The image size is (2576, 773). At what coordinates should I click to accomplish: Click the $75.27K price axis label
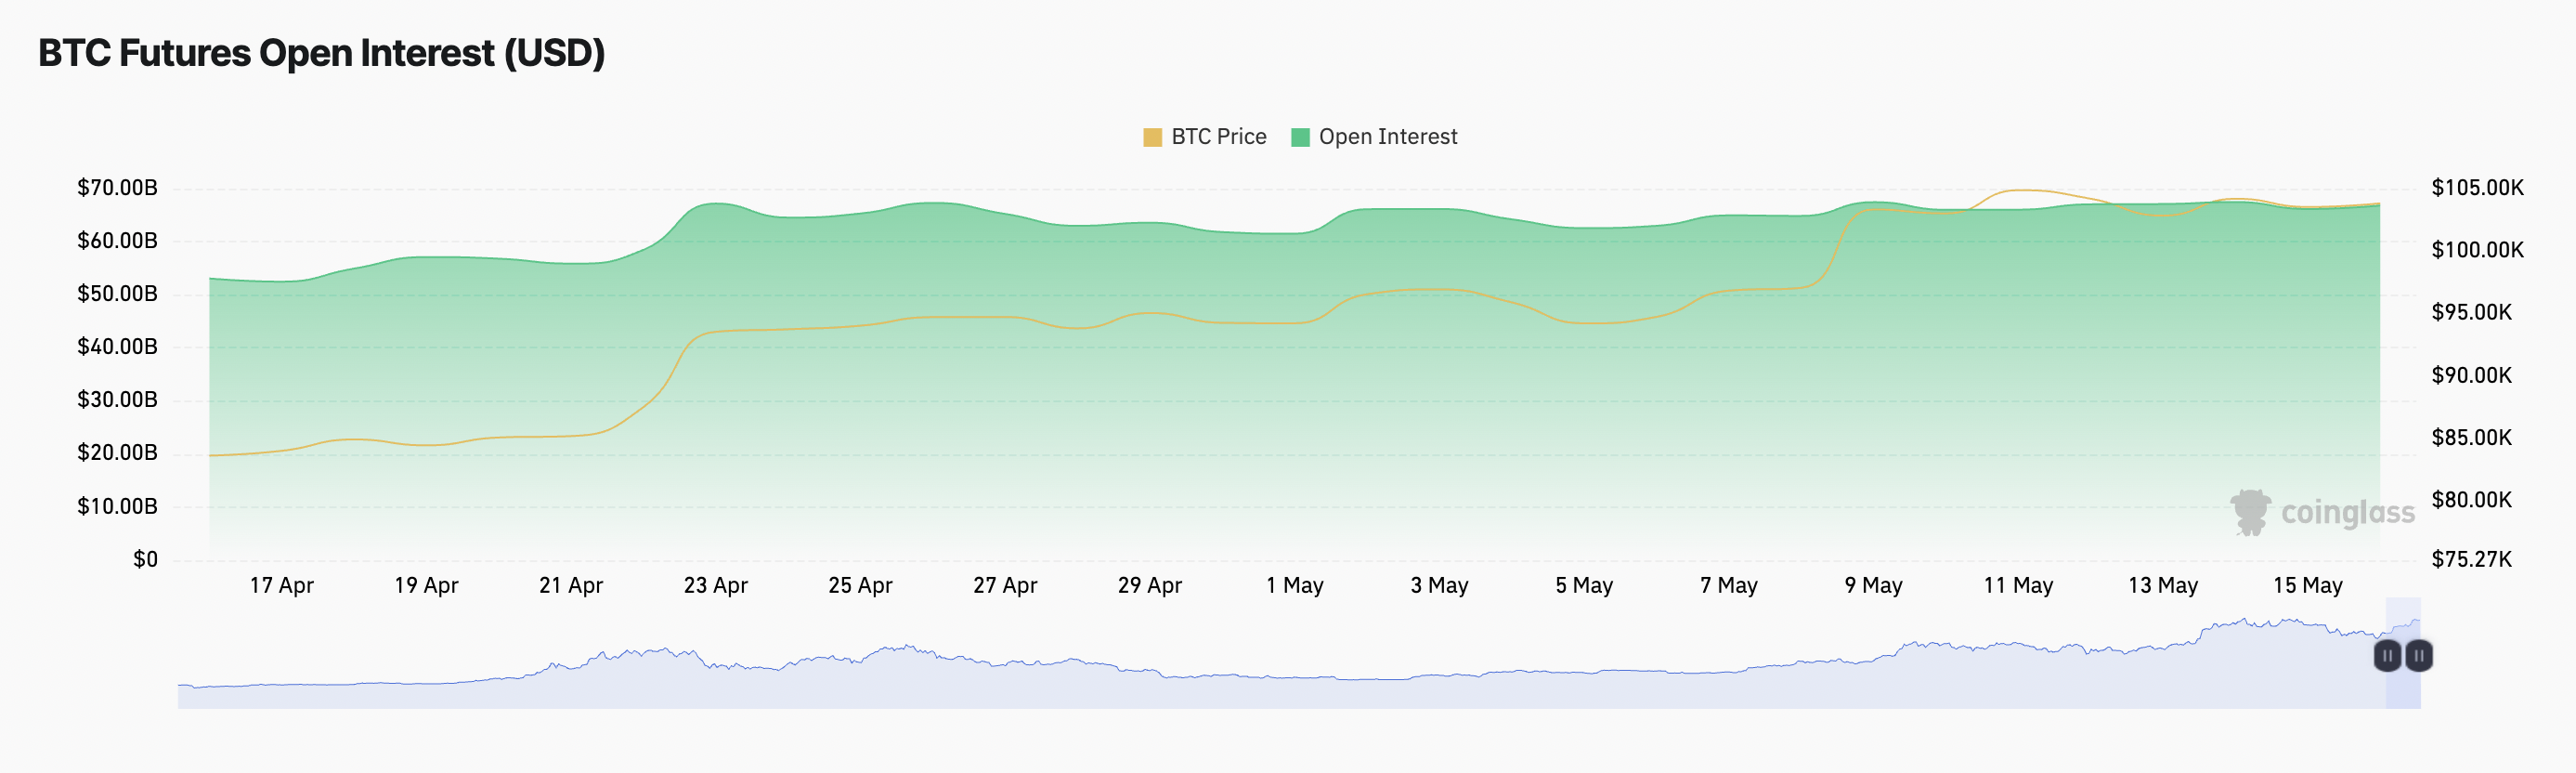2471,560
